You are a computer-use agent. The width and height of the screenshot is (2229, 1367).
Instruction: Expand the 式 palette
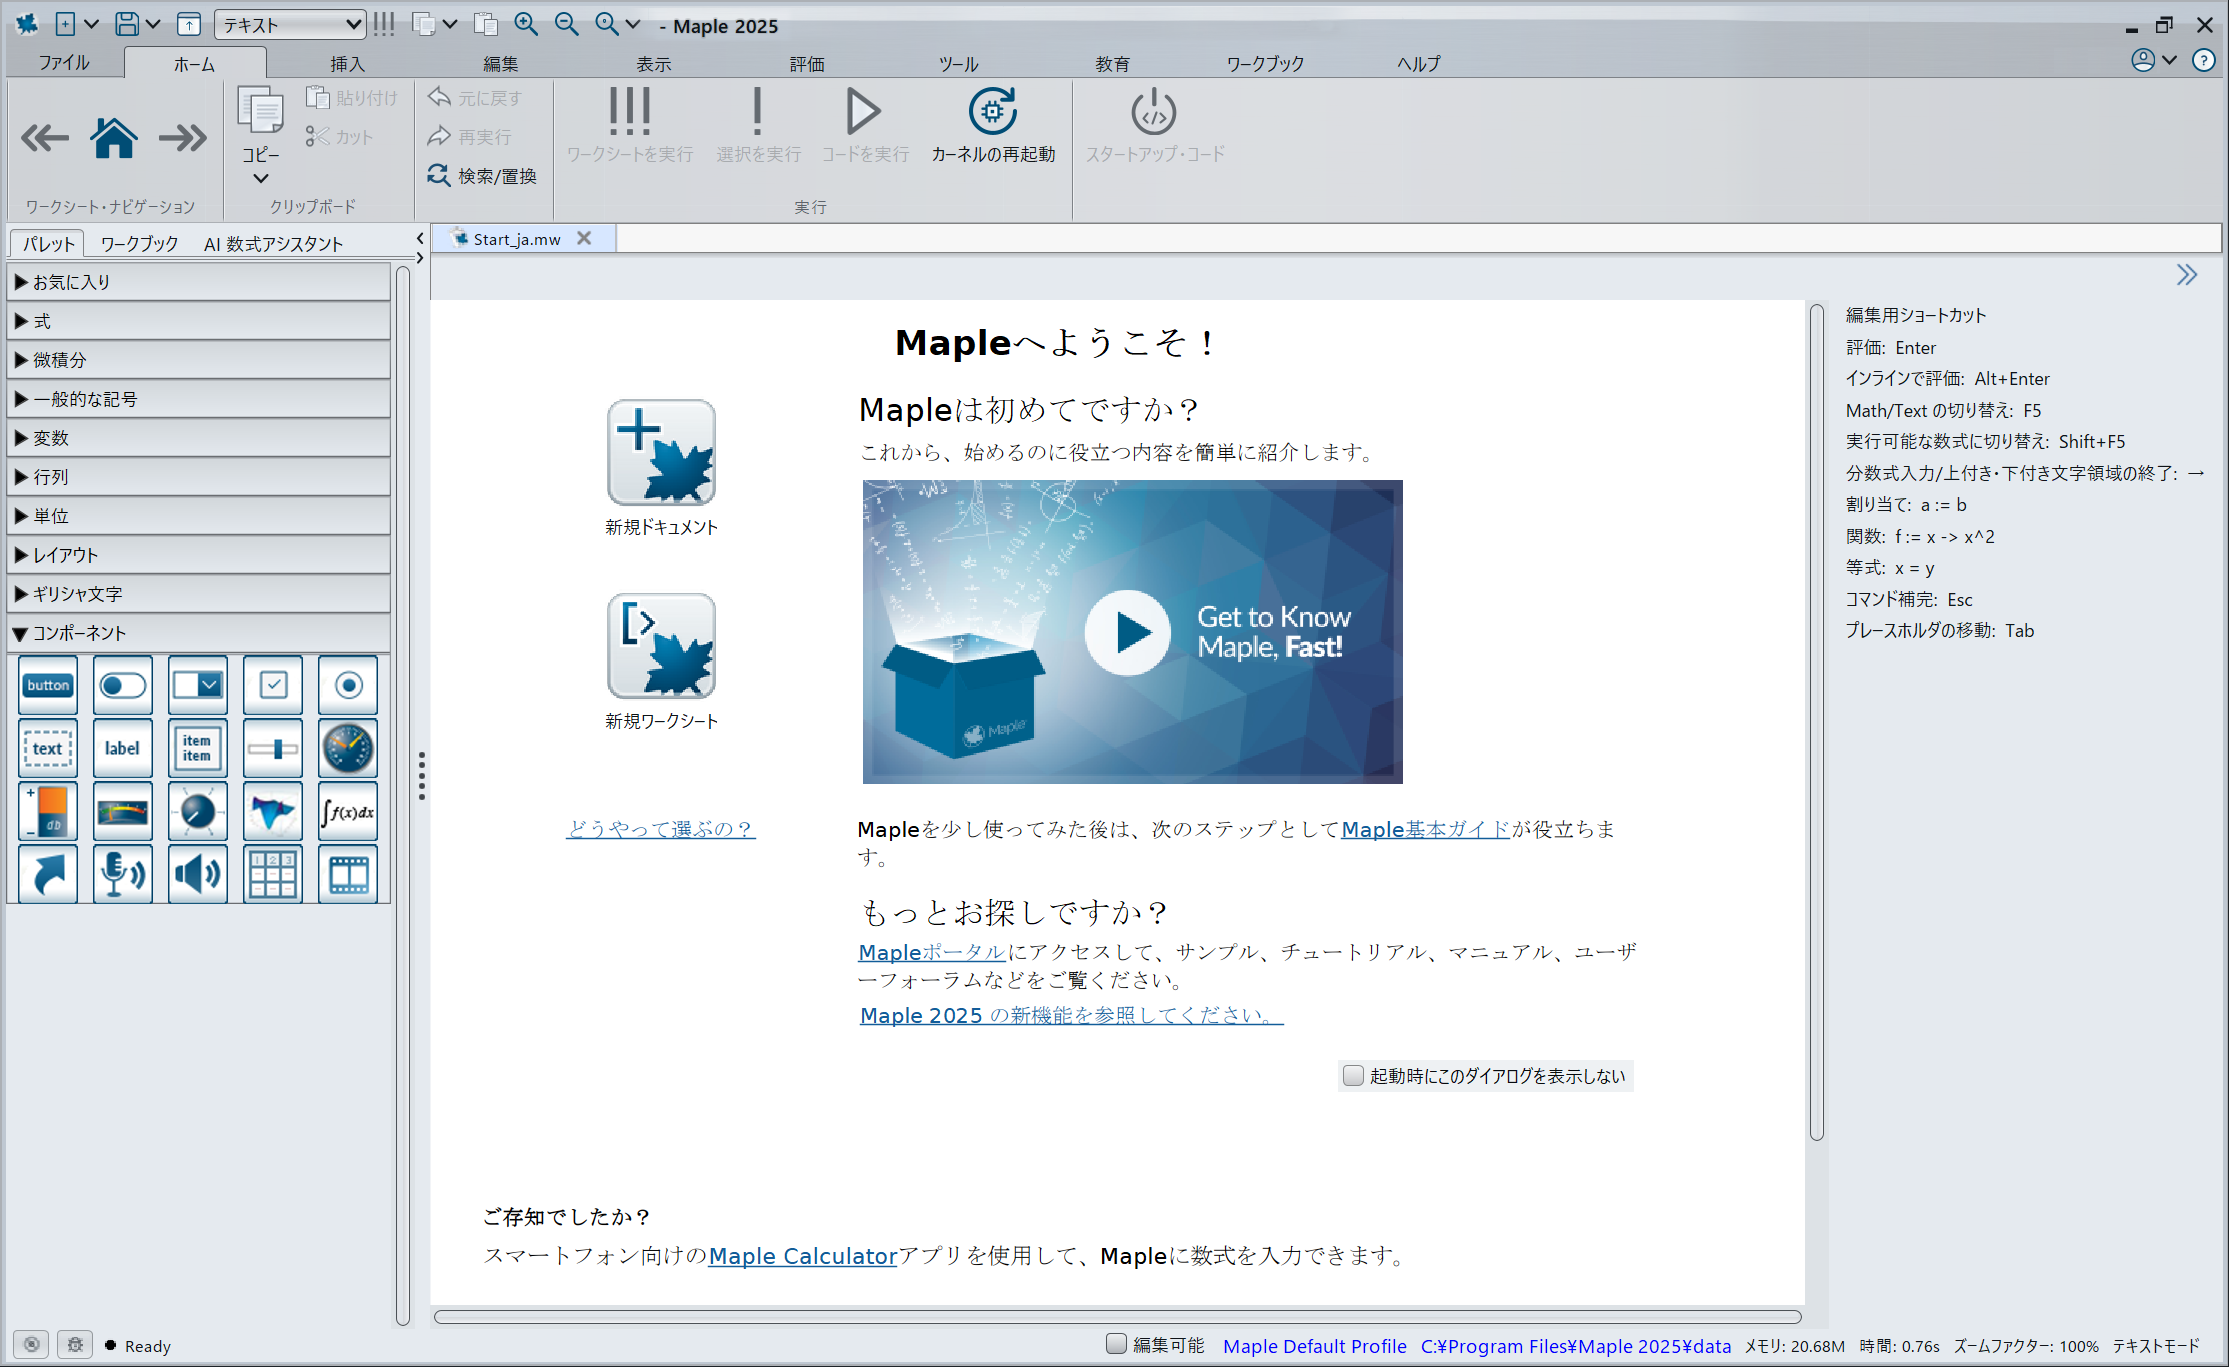(x=199, y=321)
